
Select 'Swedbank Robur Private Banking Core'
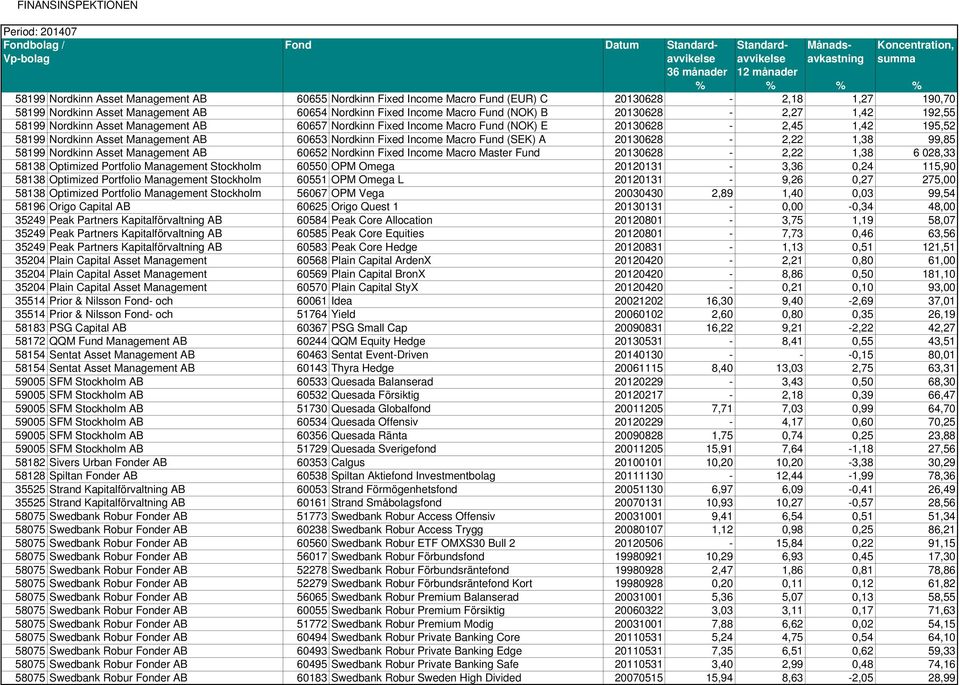pos(426,638)
